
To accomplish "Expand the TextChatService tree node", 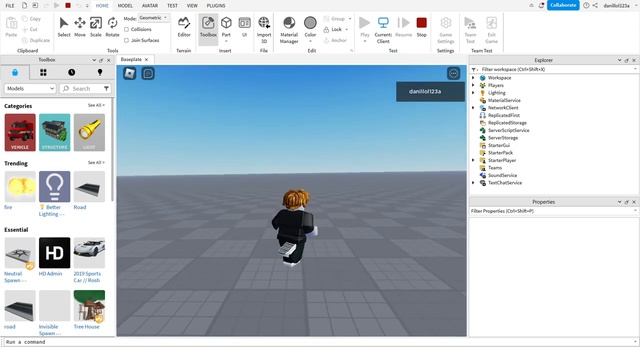I will (473, 183).
